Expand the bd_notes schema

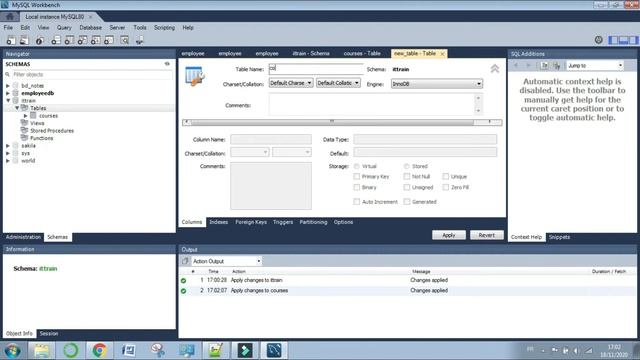(8, 86)
